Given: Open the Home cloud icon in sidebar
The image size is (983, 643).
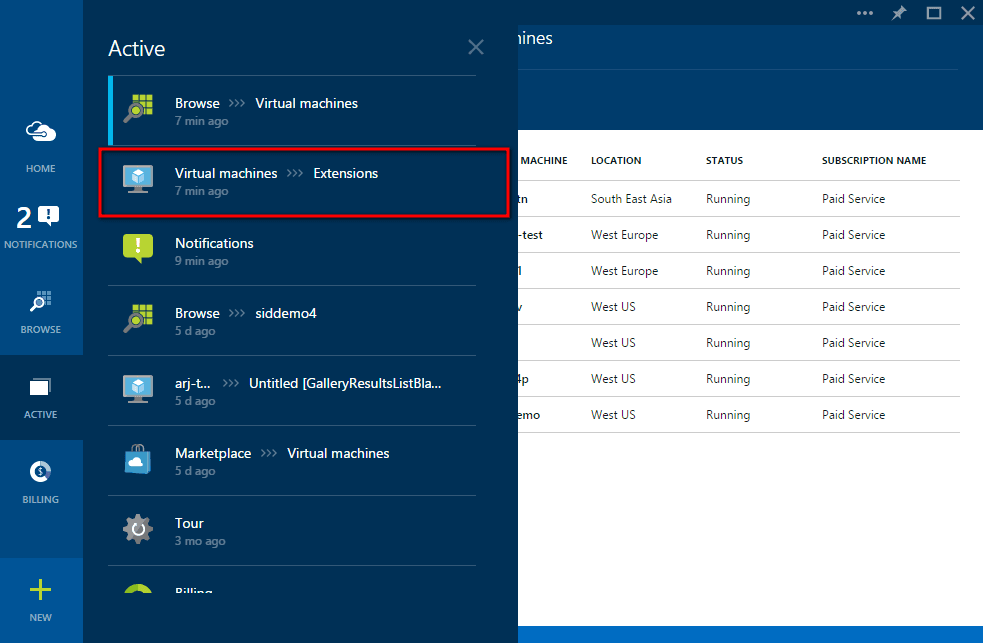Looking at the screenshot, I should click(x=41, y=145).
